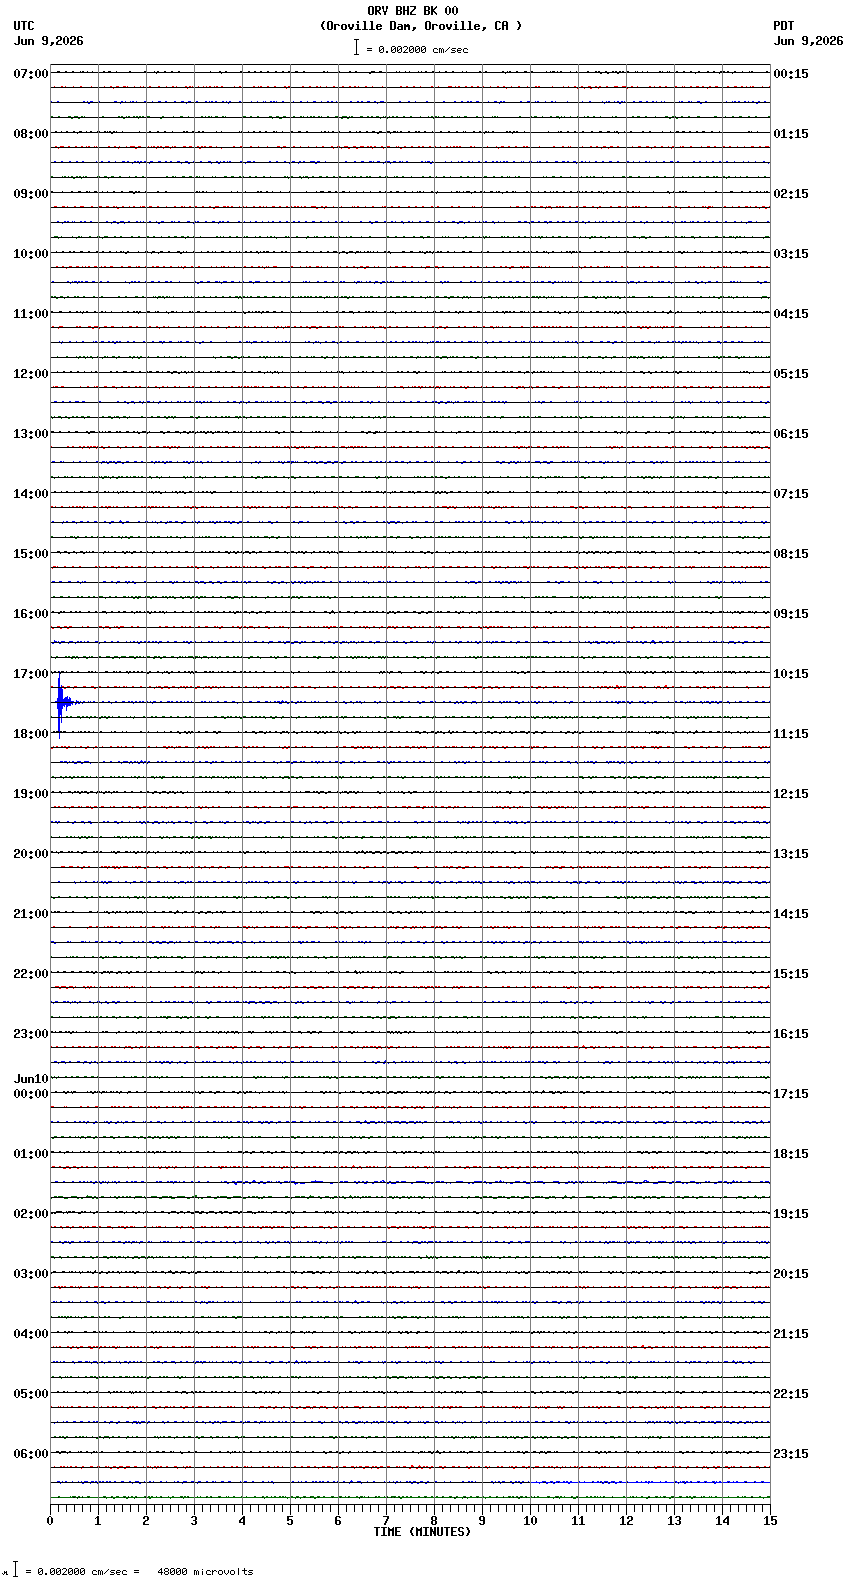Click the '08:15' PDT time label
The height and width of the screenshot is (1584, 850).
click(x=791, y=554)
